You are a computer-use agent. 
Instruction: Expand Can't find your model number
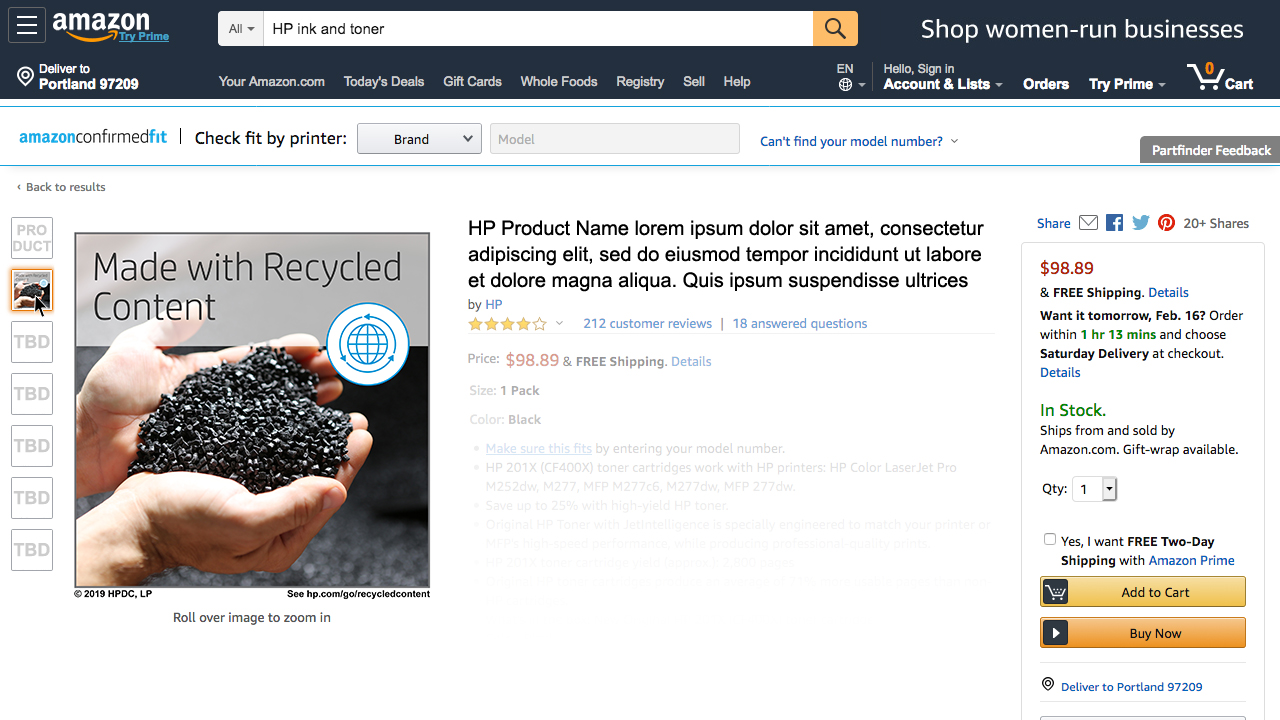click(858, 141)
